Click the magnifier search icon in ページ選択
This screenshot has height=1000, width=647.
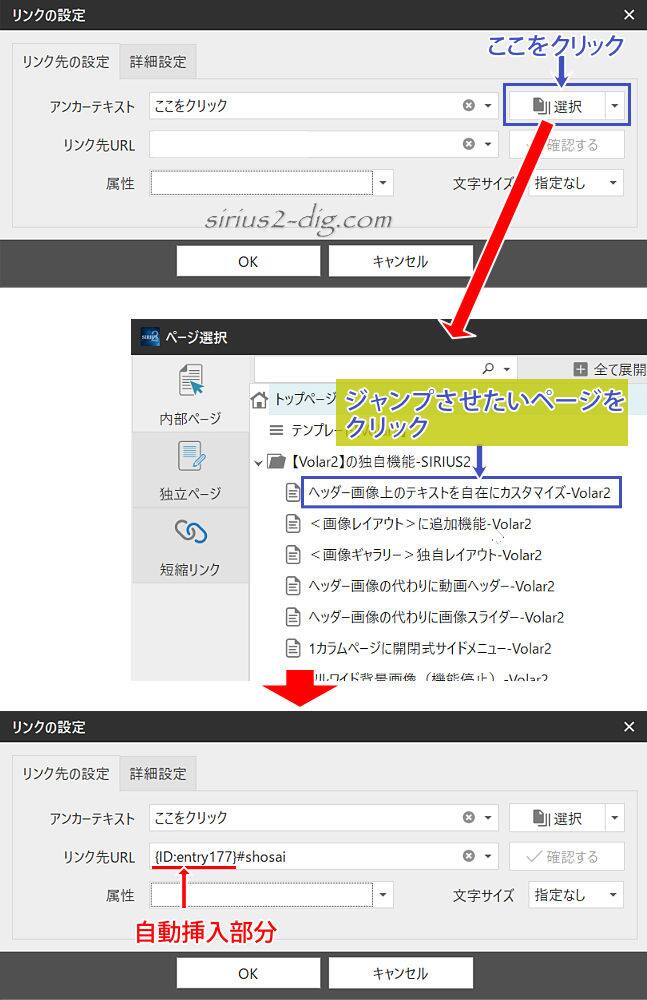488,368
